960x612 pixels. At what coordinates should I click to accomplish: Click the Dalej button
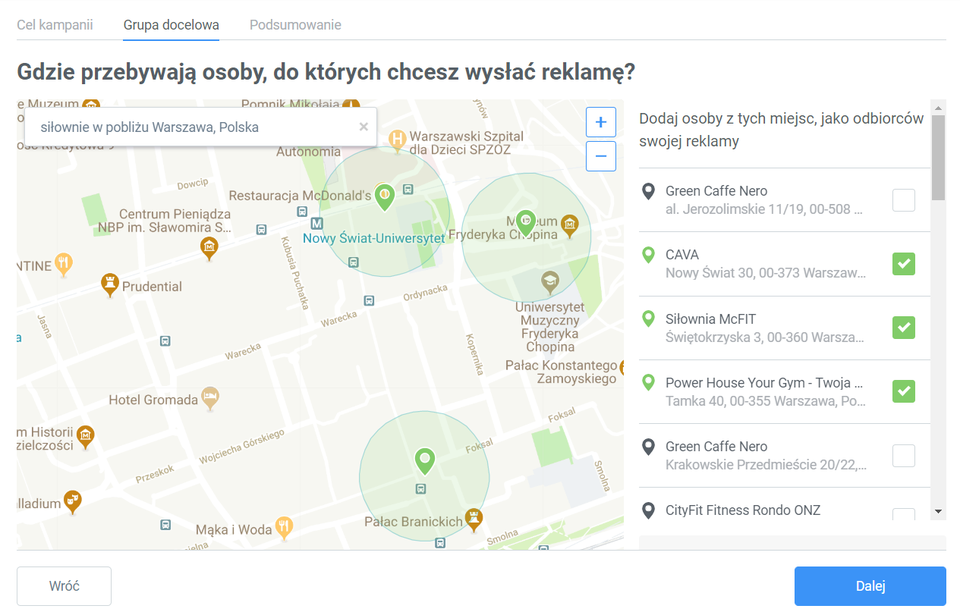(x=870, y=586)
